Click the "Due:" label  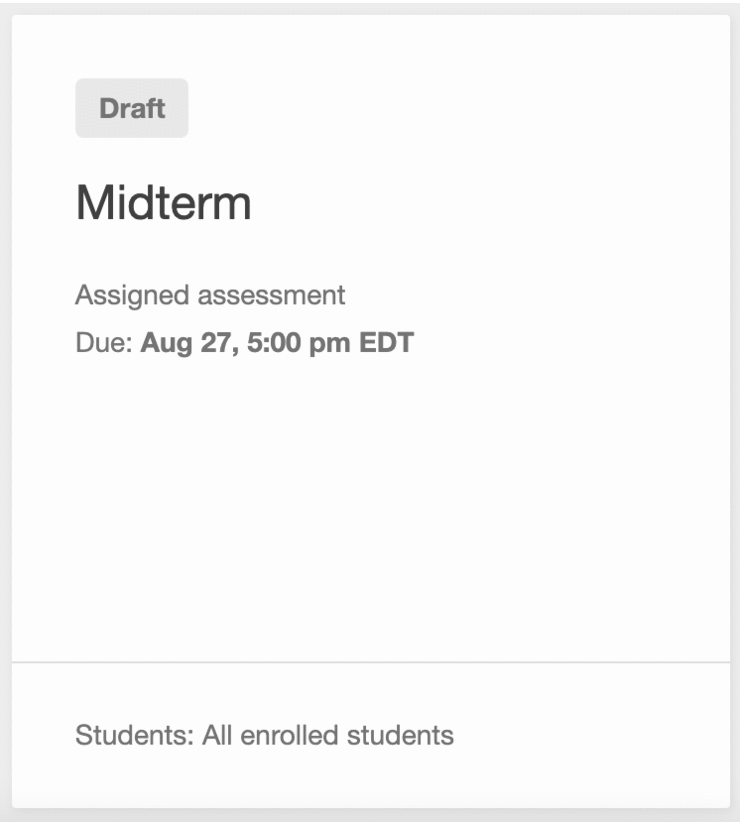click(104, 343)
